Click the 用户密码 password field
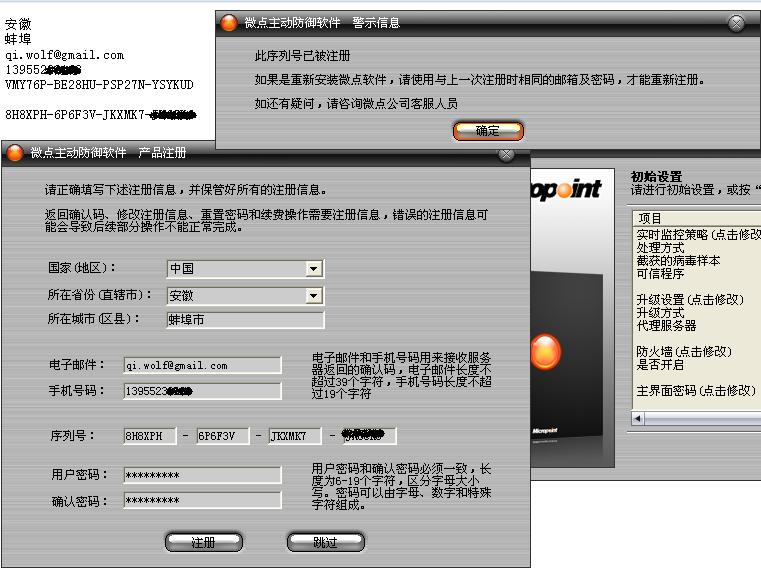Viewport: 761px width, 568px height. 202,475
